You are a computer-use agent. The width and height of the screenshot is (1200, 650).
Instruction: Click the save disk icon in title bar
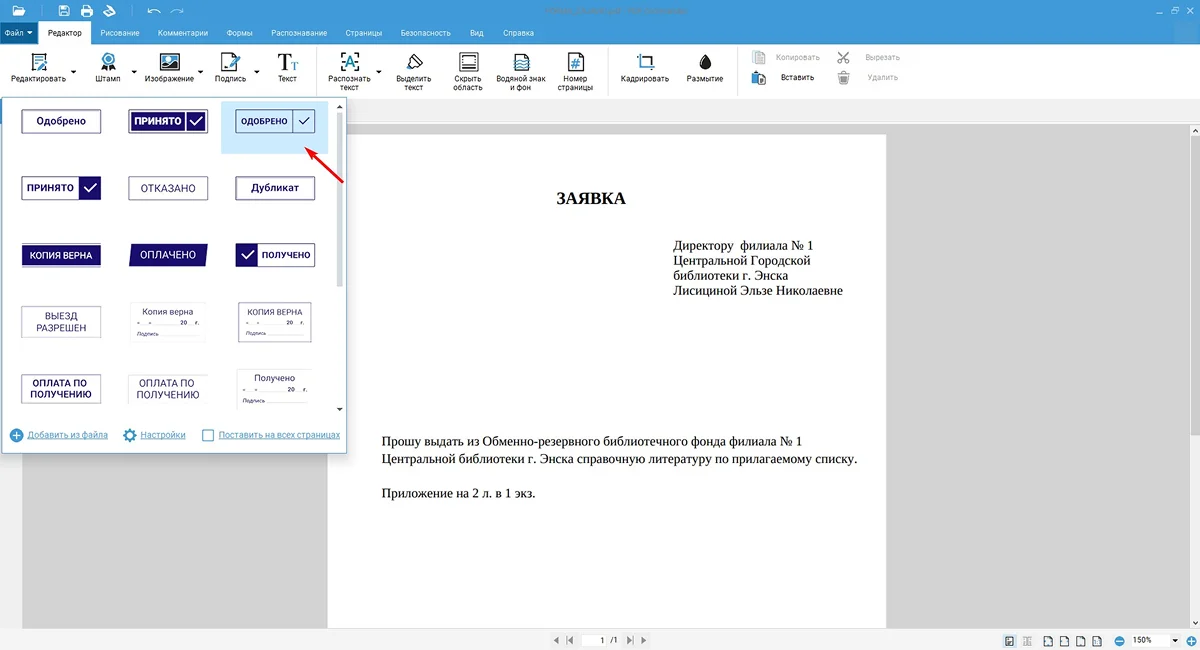coord(64,11)
